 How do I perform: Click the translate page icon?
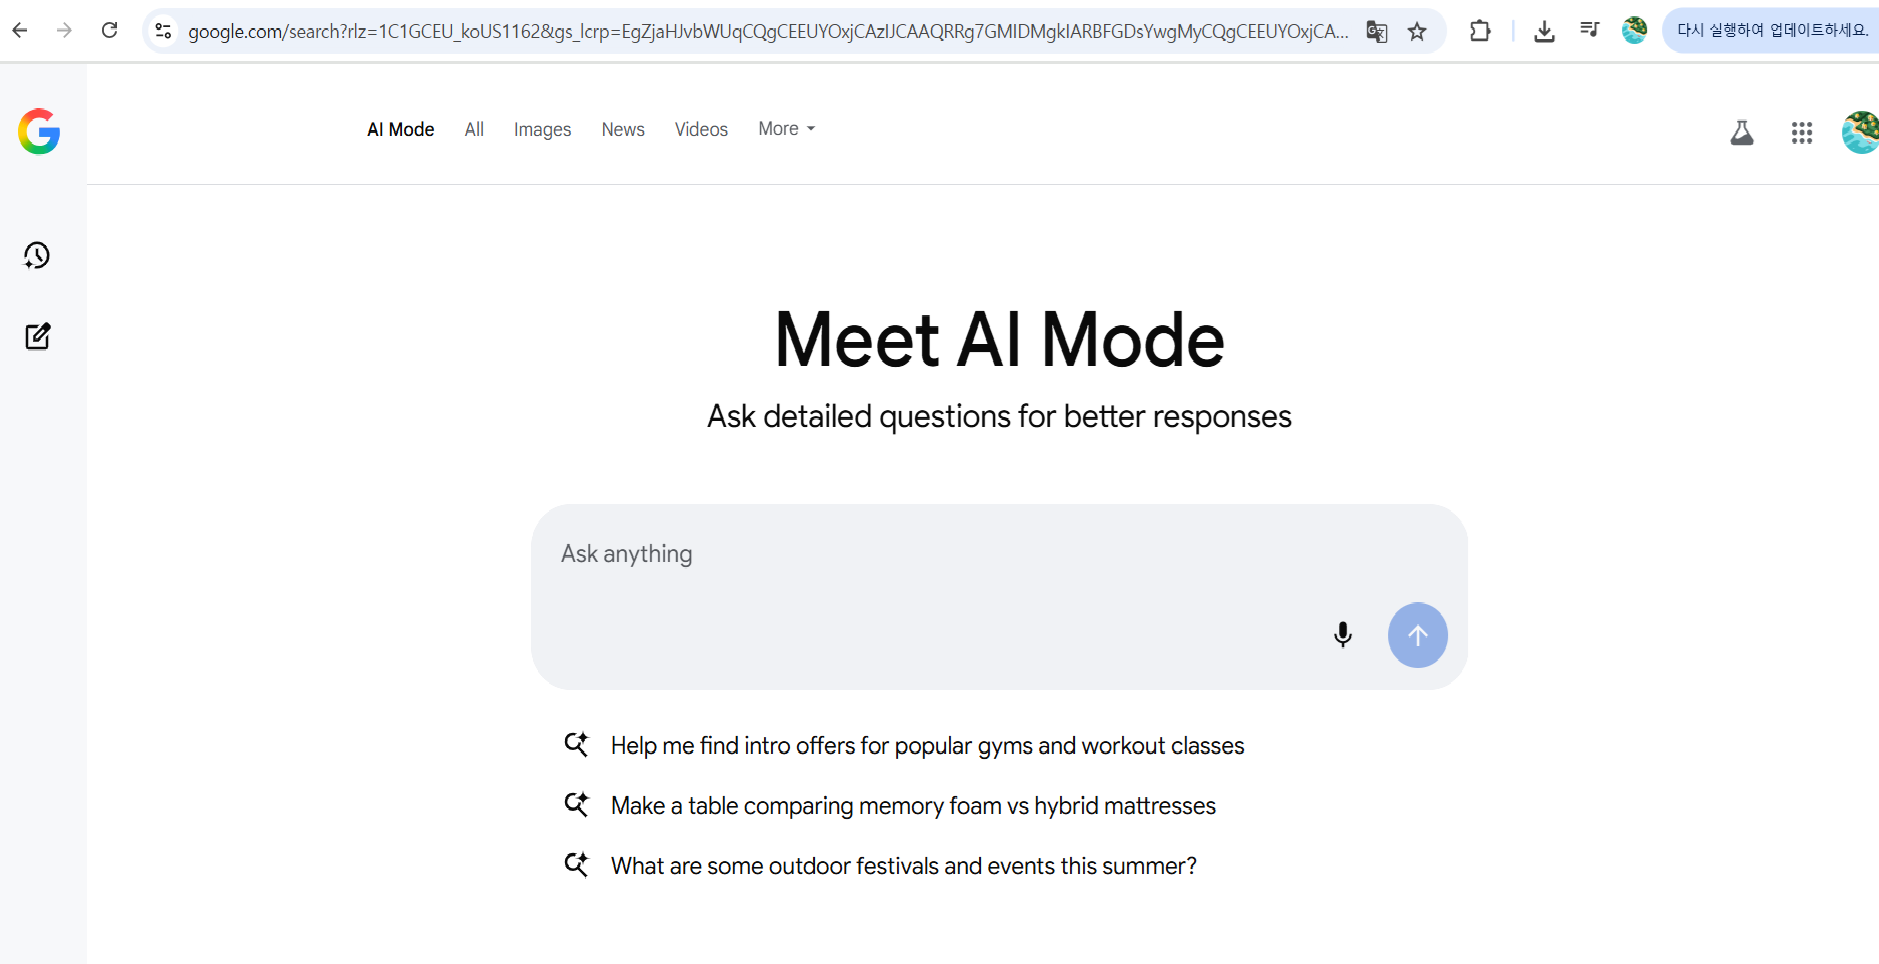[x=1377, y=32]
